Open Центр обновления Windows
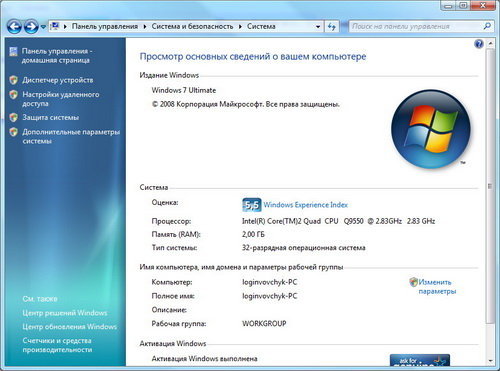 click(x=70, y=327)
